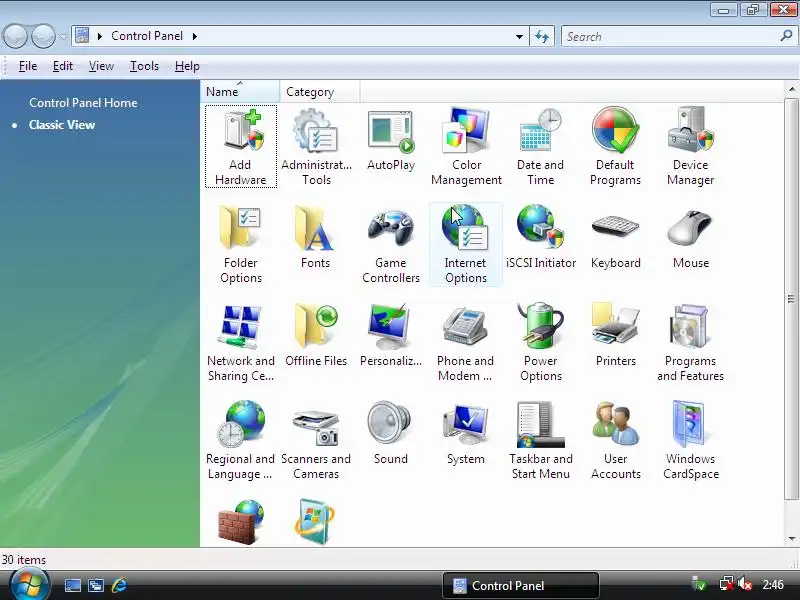Expand address bar history dropdown
The height and width of the screenshot is (600, 800).
519,37
